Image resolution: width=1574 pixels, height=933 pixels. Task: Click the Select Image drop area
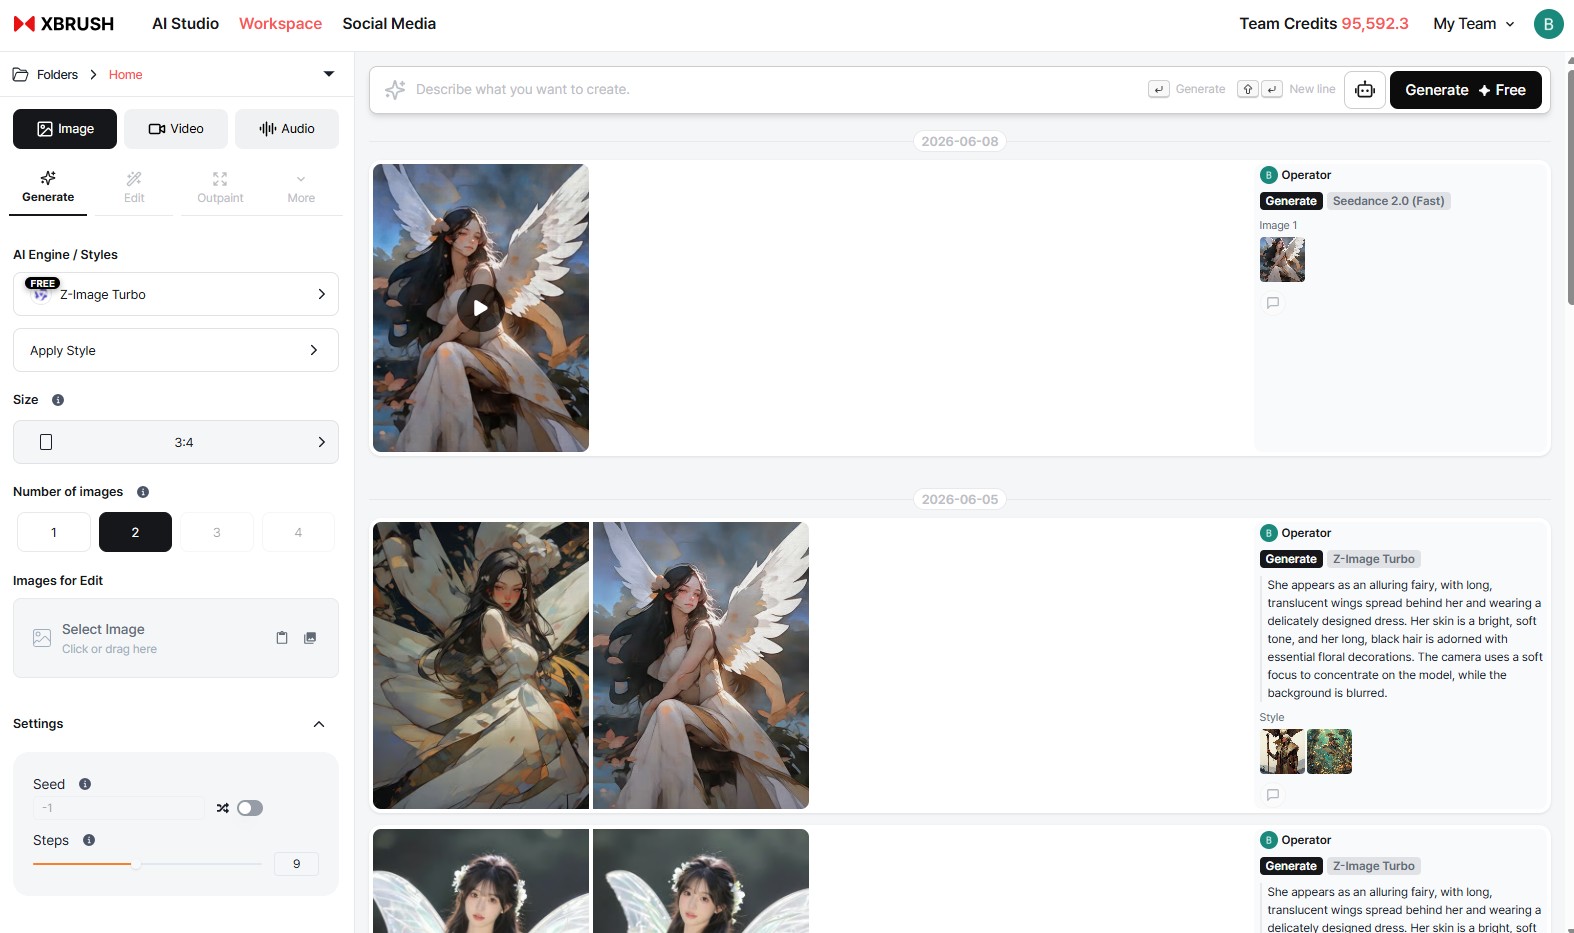tap(176, 638)
